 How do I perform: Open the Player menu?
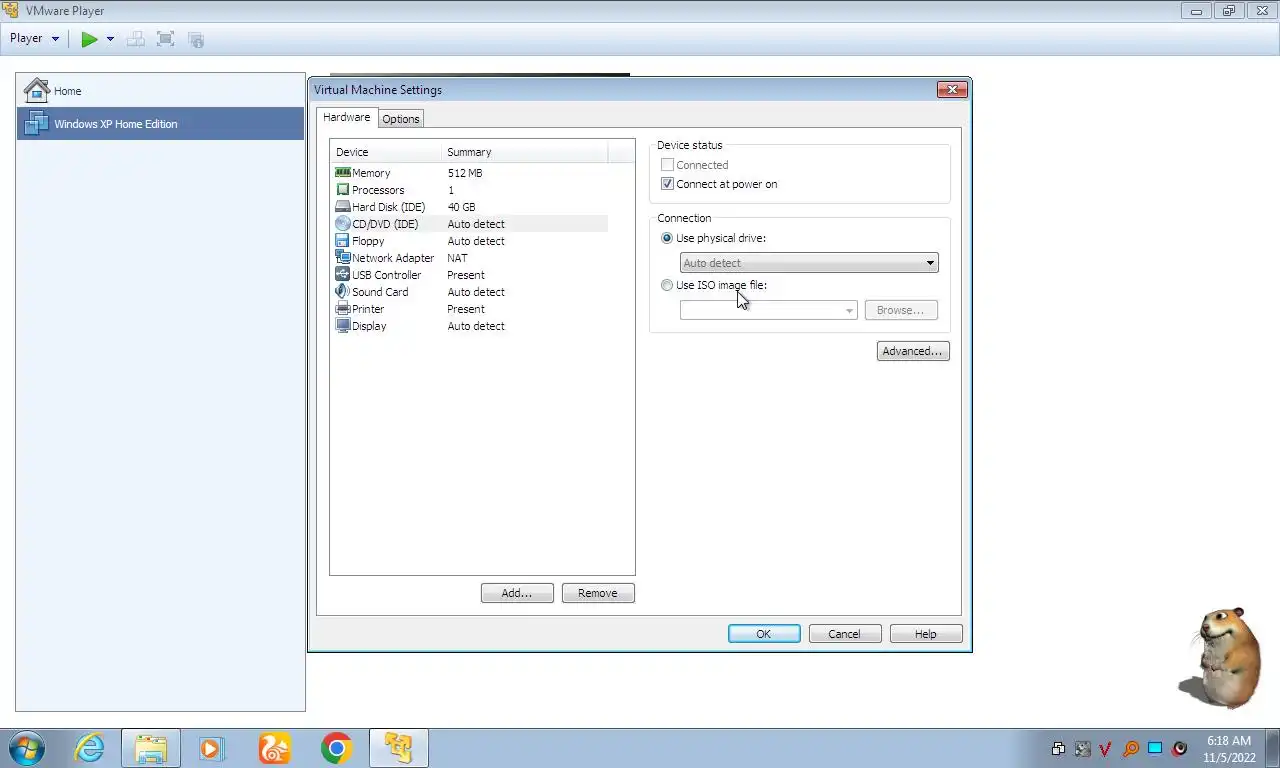34,38
